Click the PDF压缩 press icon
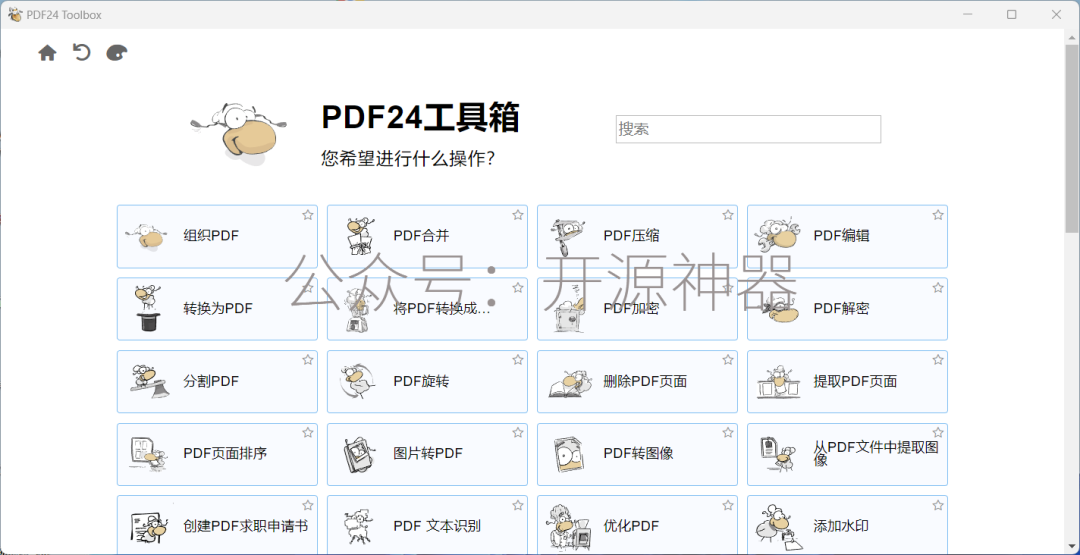Image resolution: width=1080 pixels, height=555 pixels. click(568, 236)
